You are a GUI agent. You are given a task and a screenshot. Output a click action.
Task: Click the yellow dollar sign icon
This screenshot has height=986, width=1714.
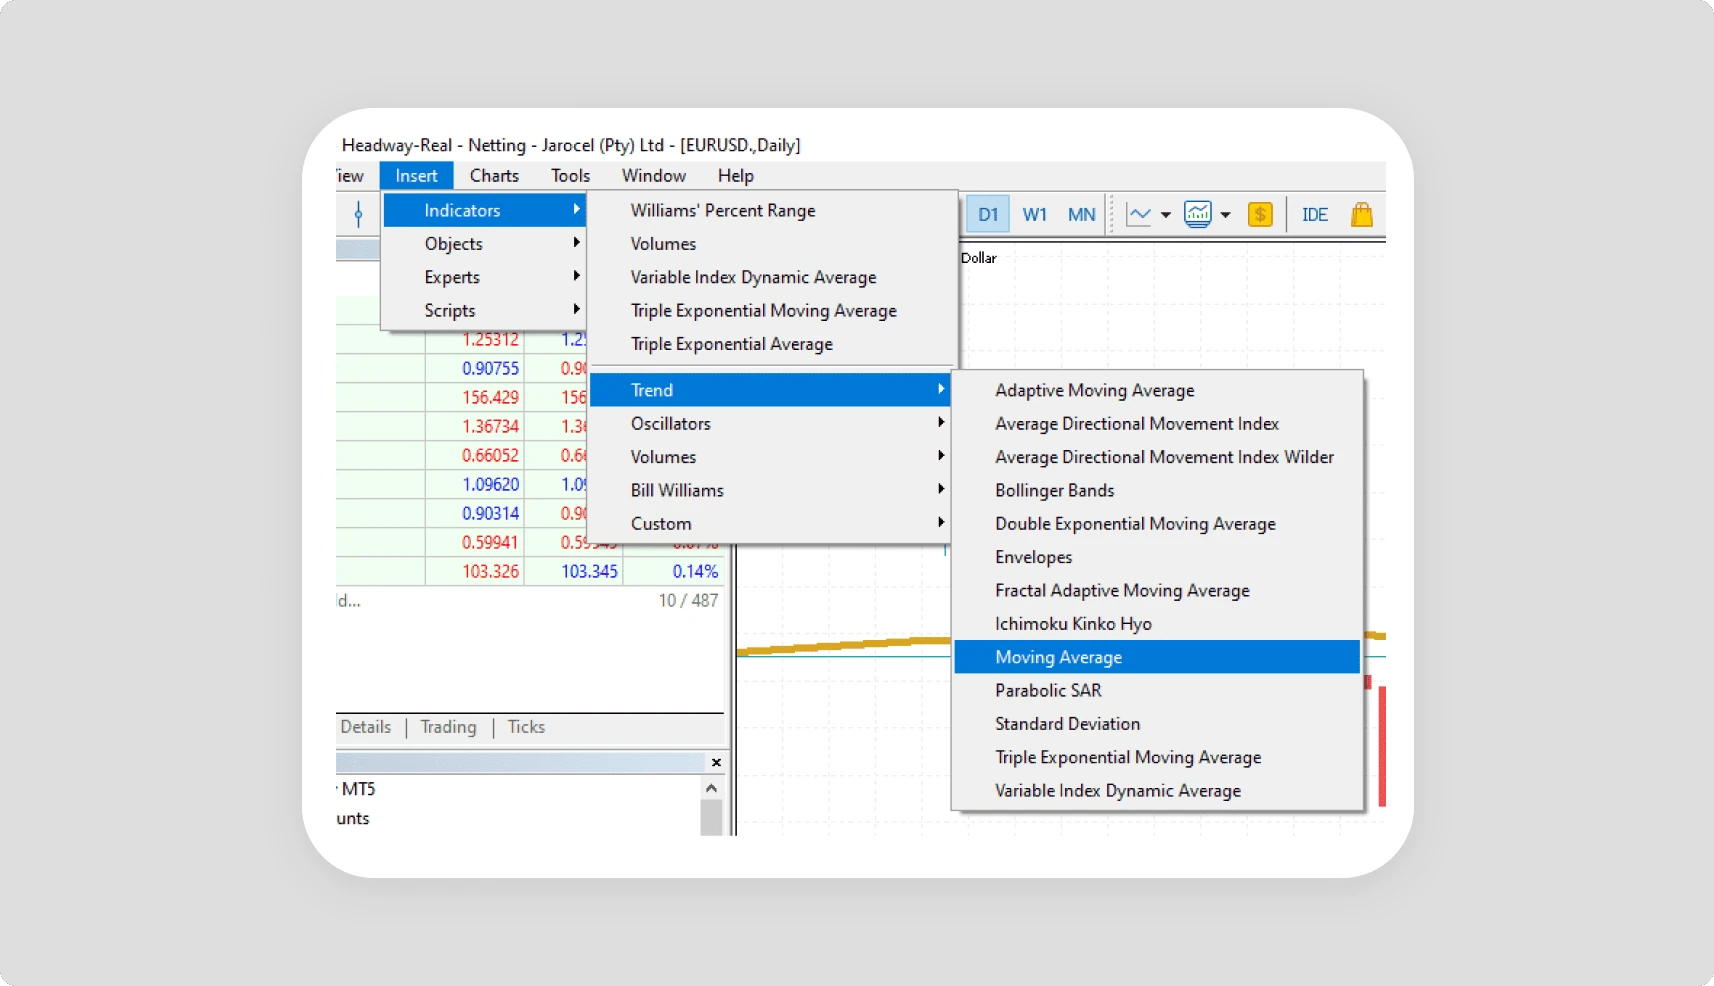coord(1260,214)
